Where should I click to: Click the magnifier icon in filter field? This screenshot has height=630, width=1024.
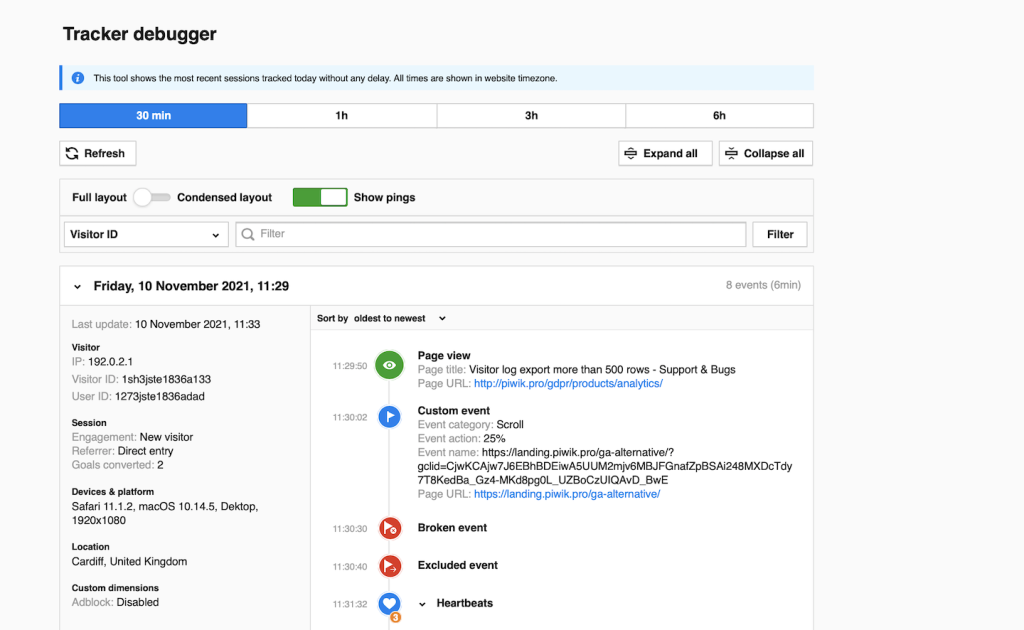(x=248, y=235)
